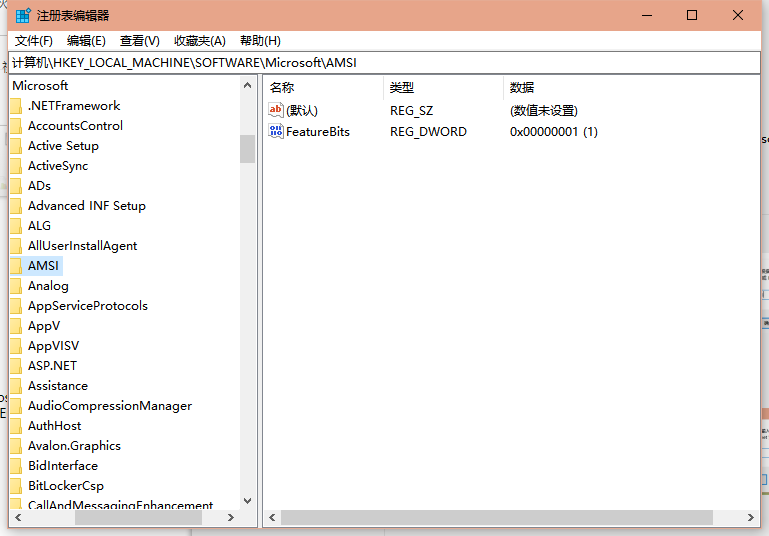
Task: Open the 文件(F) menu
Action: (33, 41)
